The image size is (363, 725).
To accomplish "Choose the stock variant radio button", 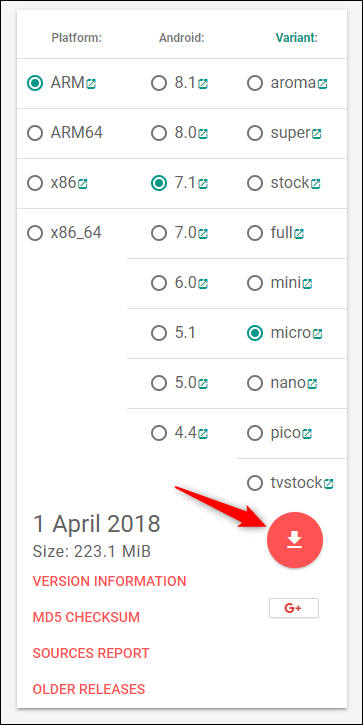I will pos(255,183).
